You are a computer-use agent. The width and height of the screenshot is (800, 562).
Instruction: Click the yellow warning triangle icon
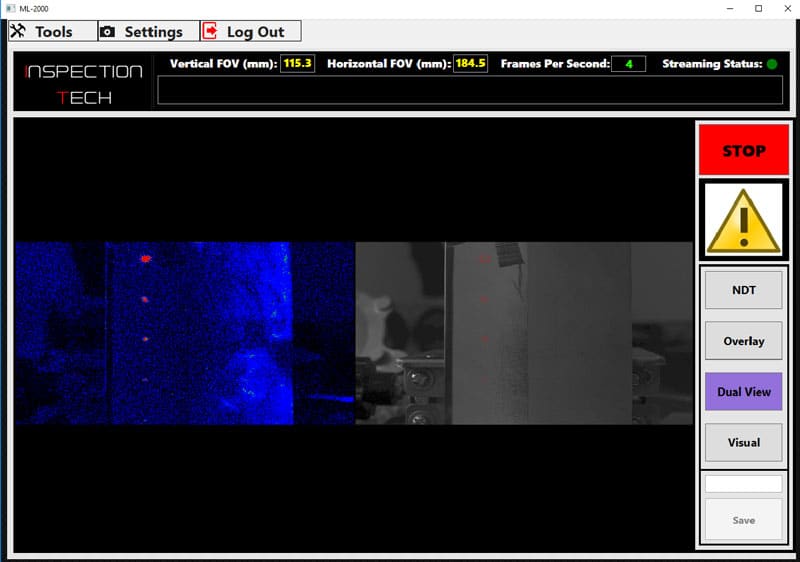pyautogui.click(x=743, y=220)
